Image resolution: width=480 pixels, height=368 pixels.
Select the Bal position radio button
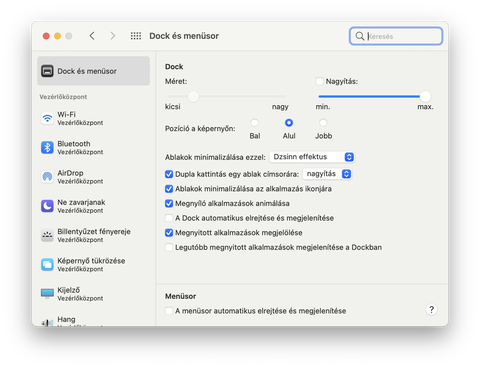pyautogui.click(x=255, y=123)
